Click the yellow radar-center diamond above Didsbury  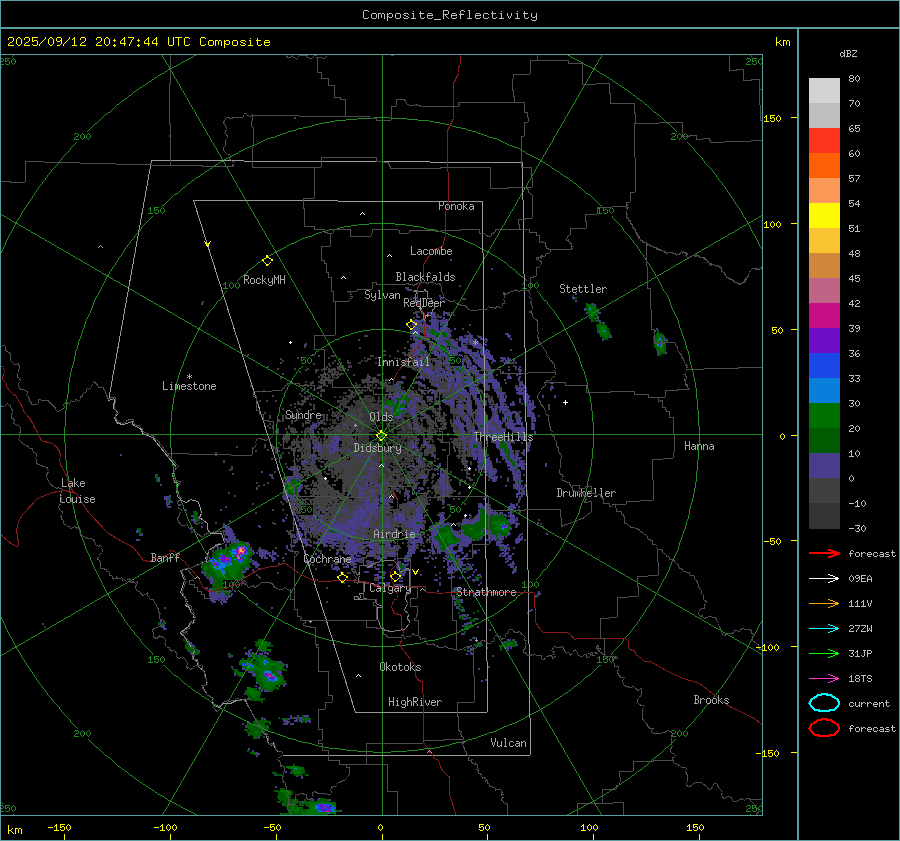pos(381,436)
